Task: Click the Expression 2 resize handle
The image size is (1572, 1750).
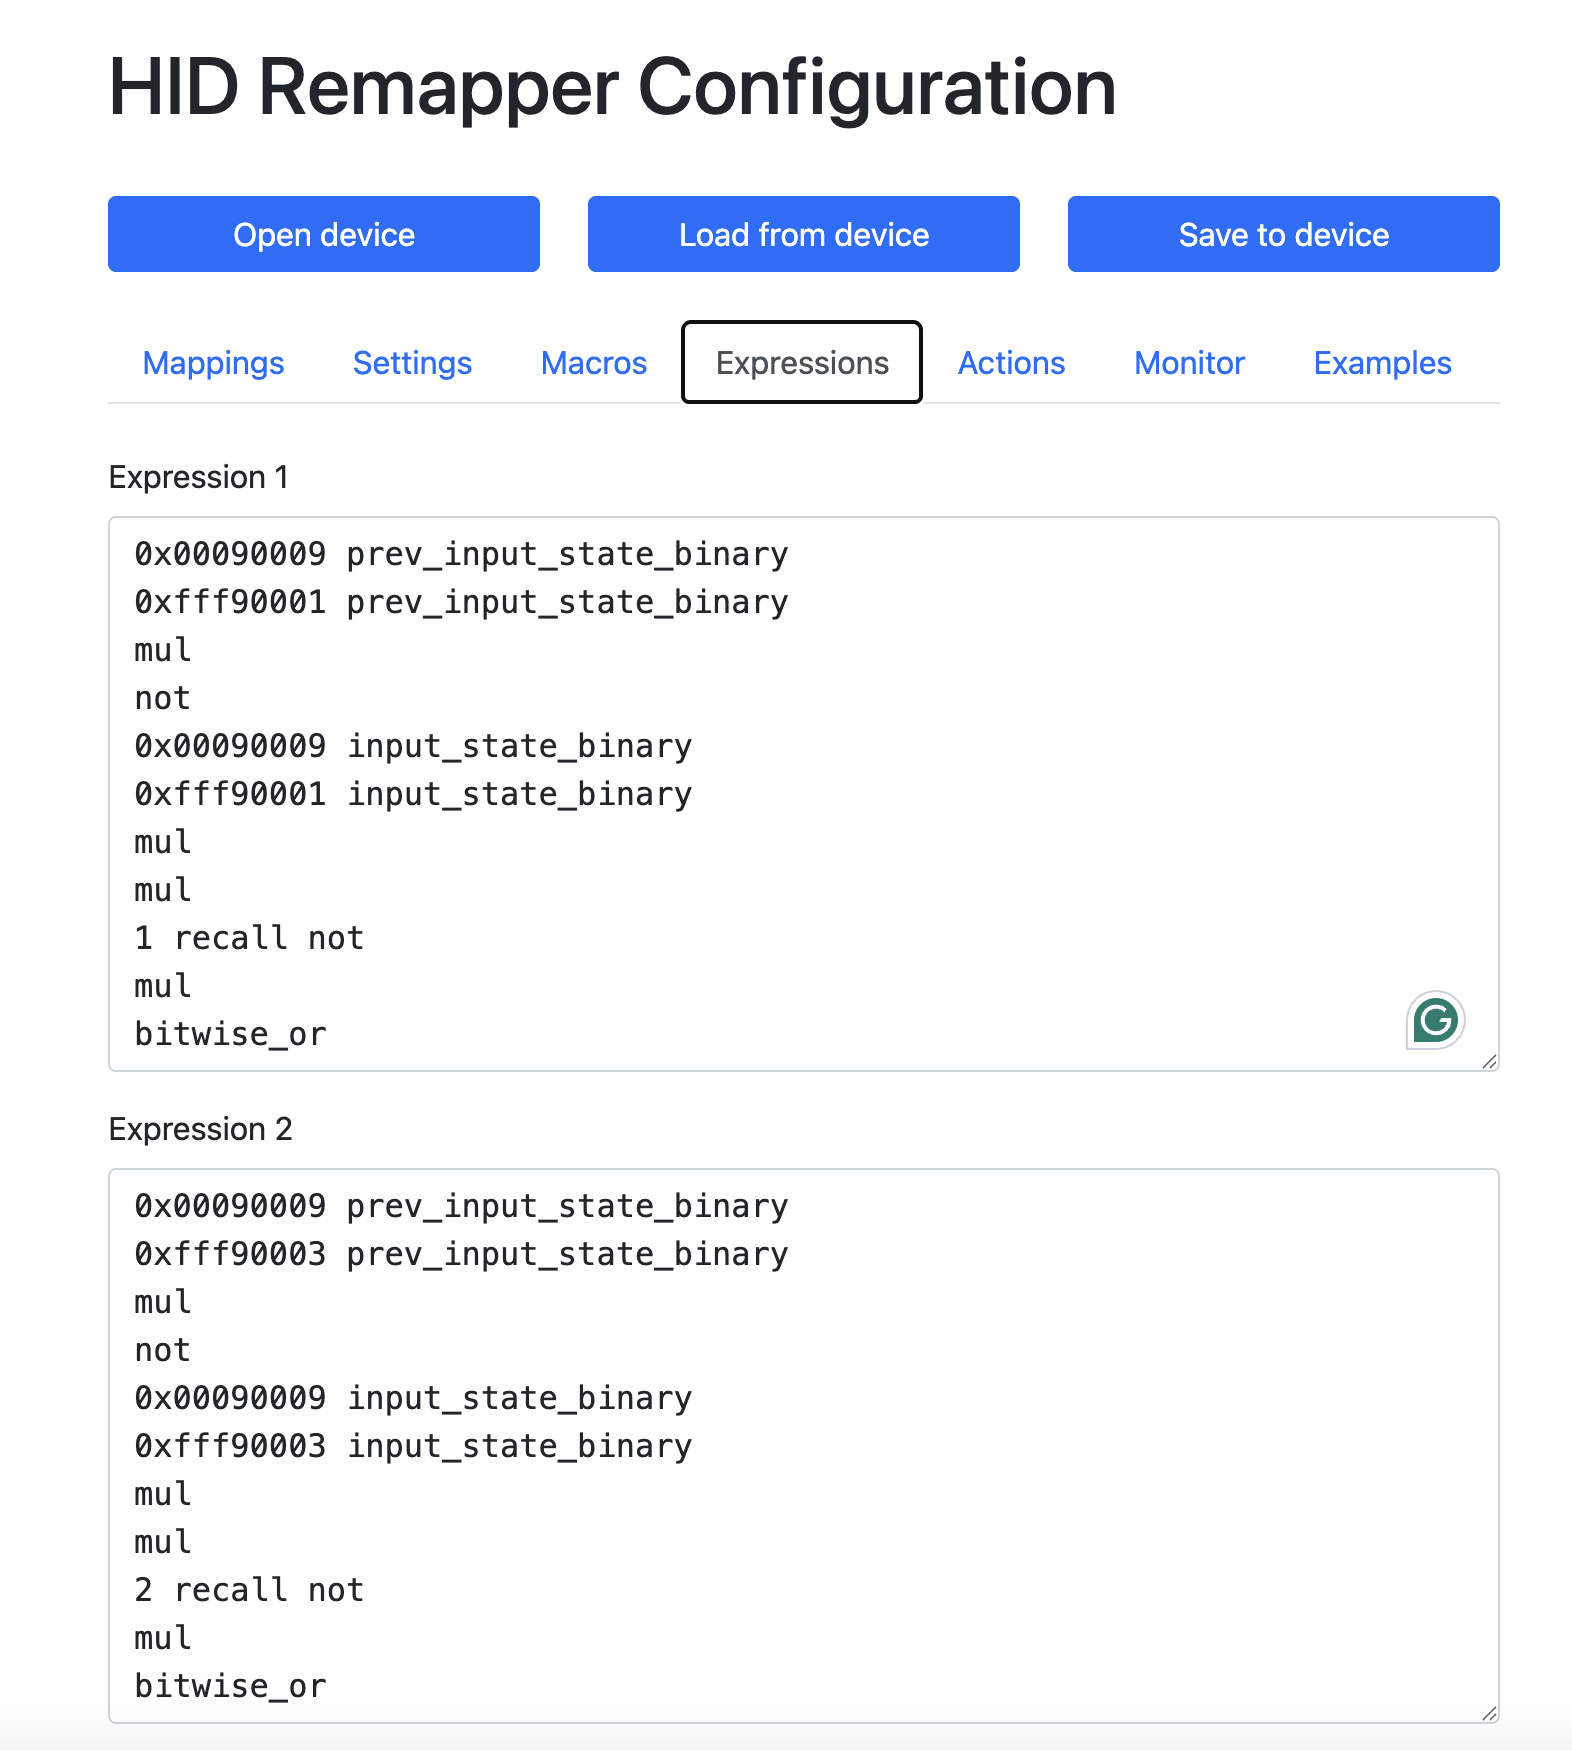Action: coord(1489,1713)
